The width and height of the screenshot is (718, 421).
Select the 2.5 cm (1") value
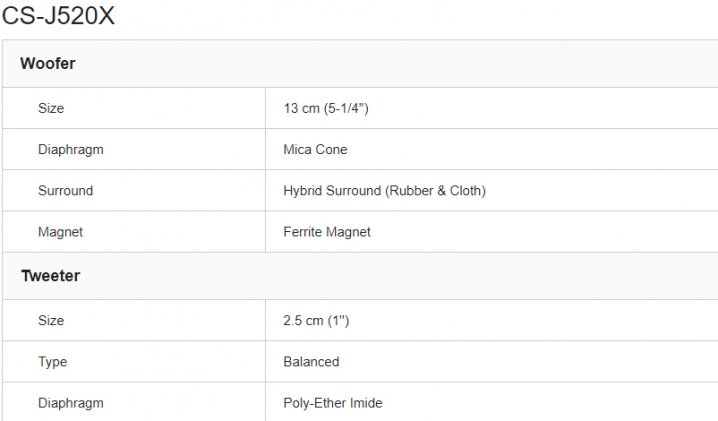pyautogui.click(x=316, y=320)
